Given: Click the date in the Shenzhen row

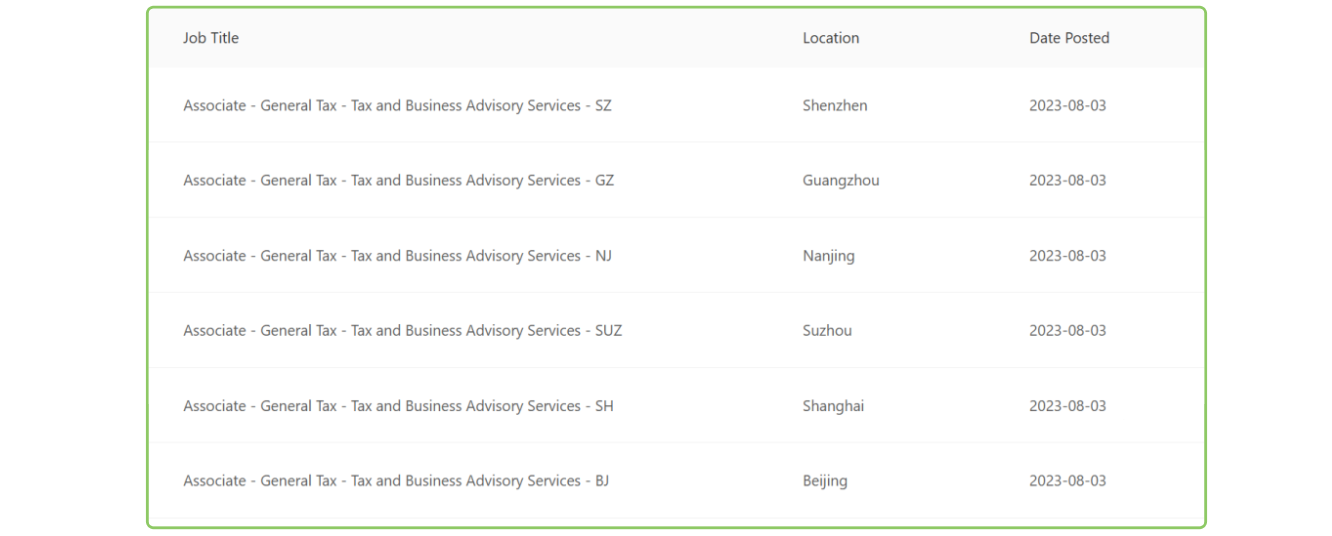Looking at the screenshot, I should click(x=1068, y=106).
